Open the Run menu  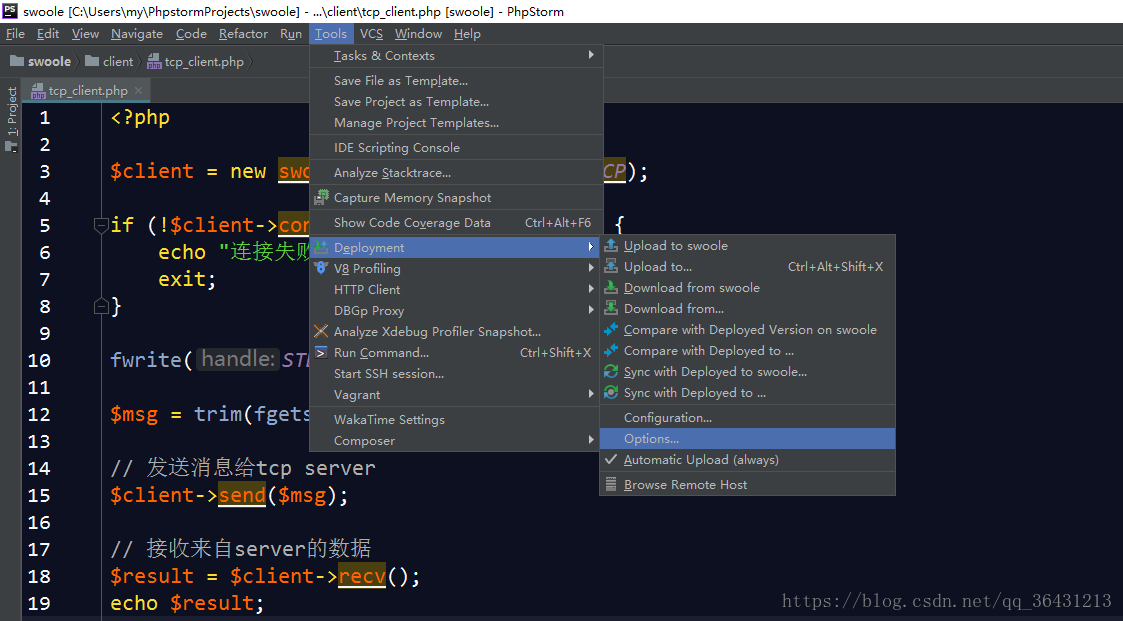(x=291, y=34)
